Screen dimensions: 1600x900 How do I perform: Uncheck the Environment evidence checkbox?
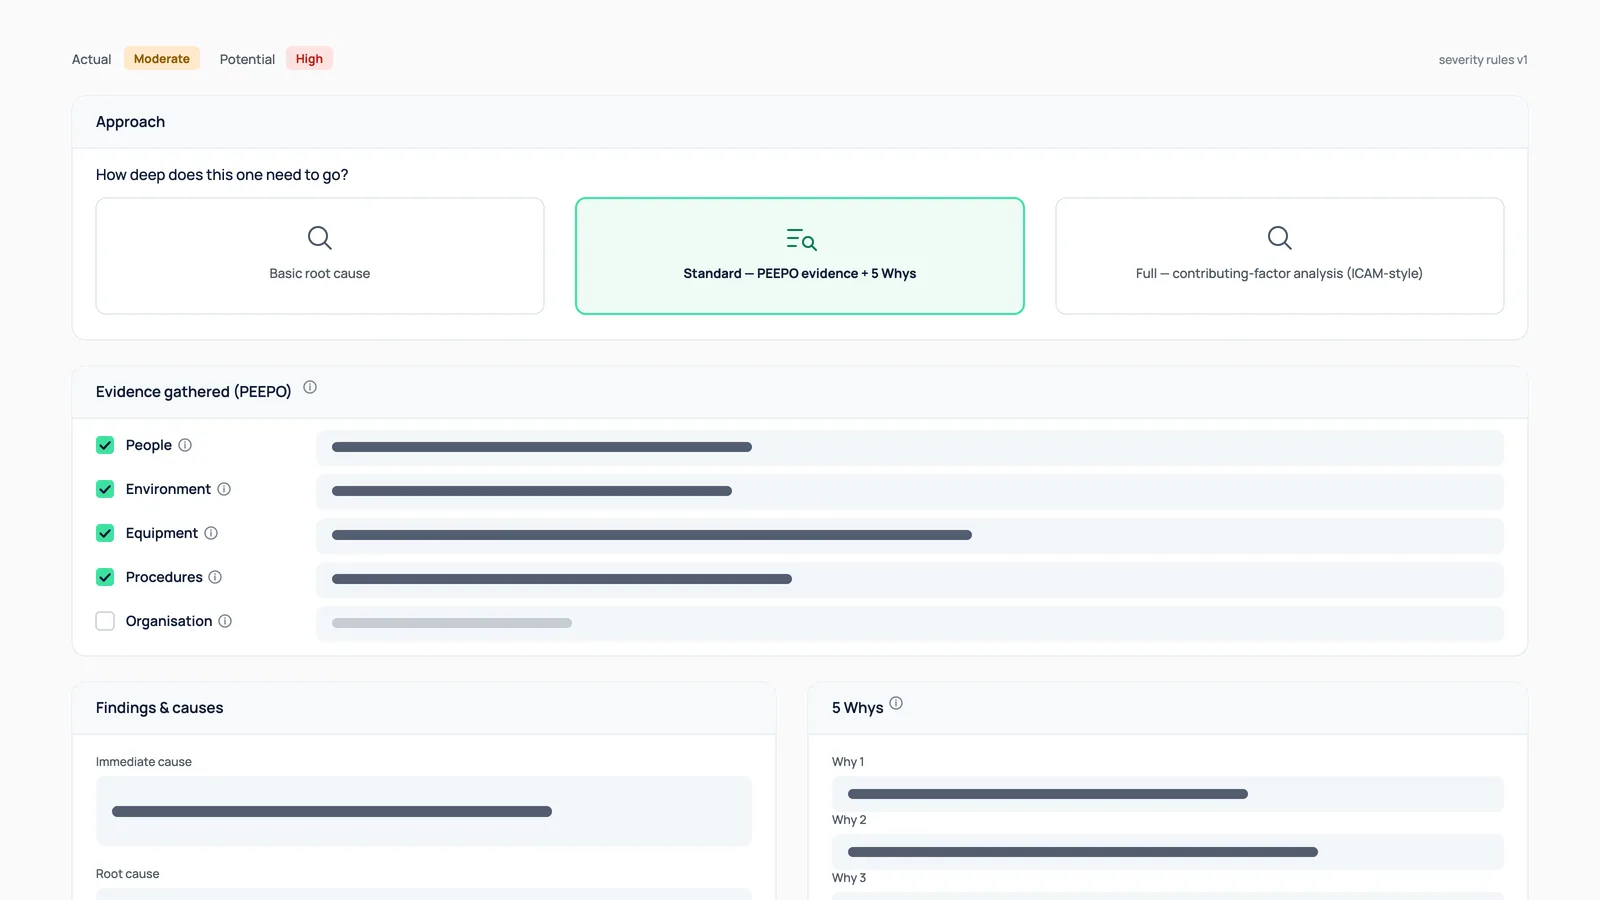105,489
